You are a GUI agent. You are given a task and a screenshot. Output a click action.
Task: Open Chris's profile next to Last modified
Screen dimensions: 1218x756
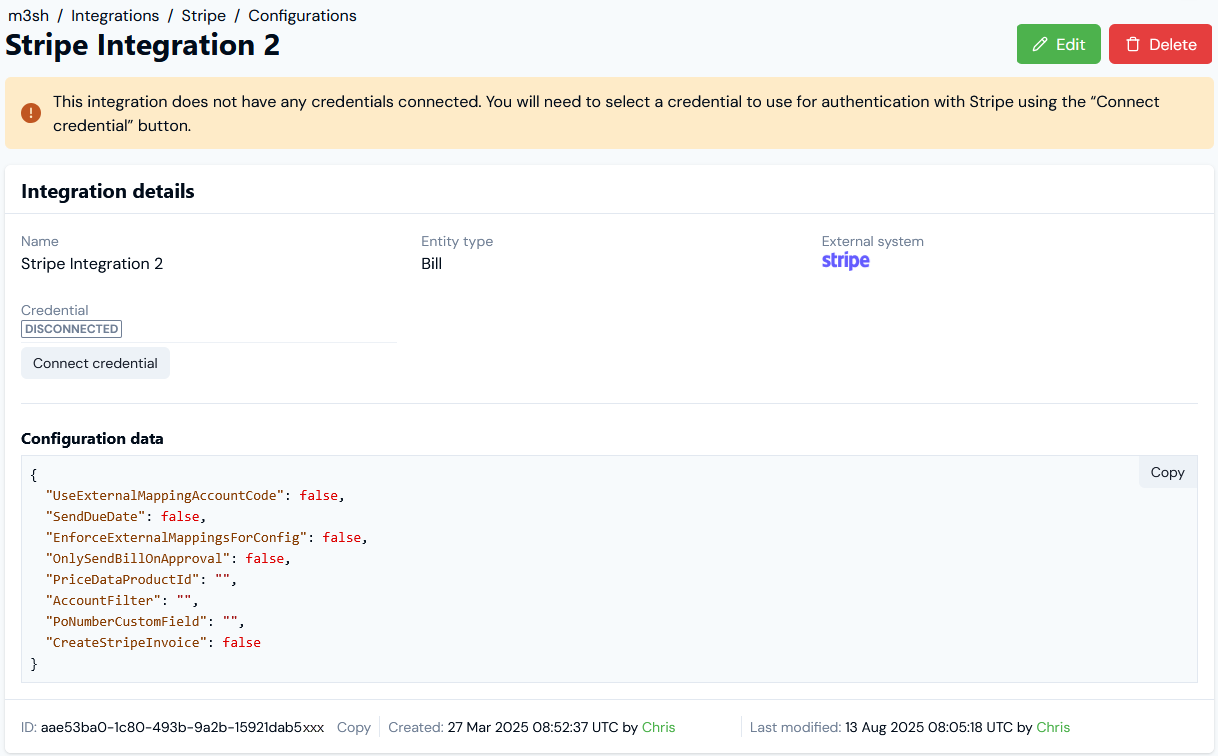point(1053,727)
